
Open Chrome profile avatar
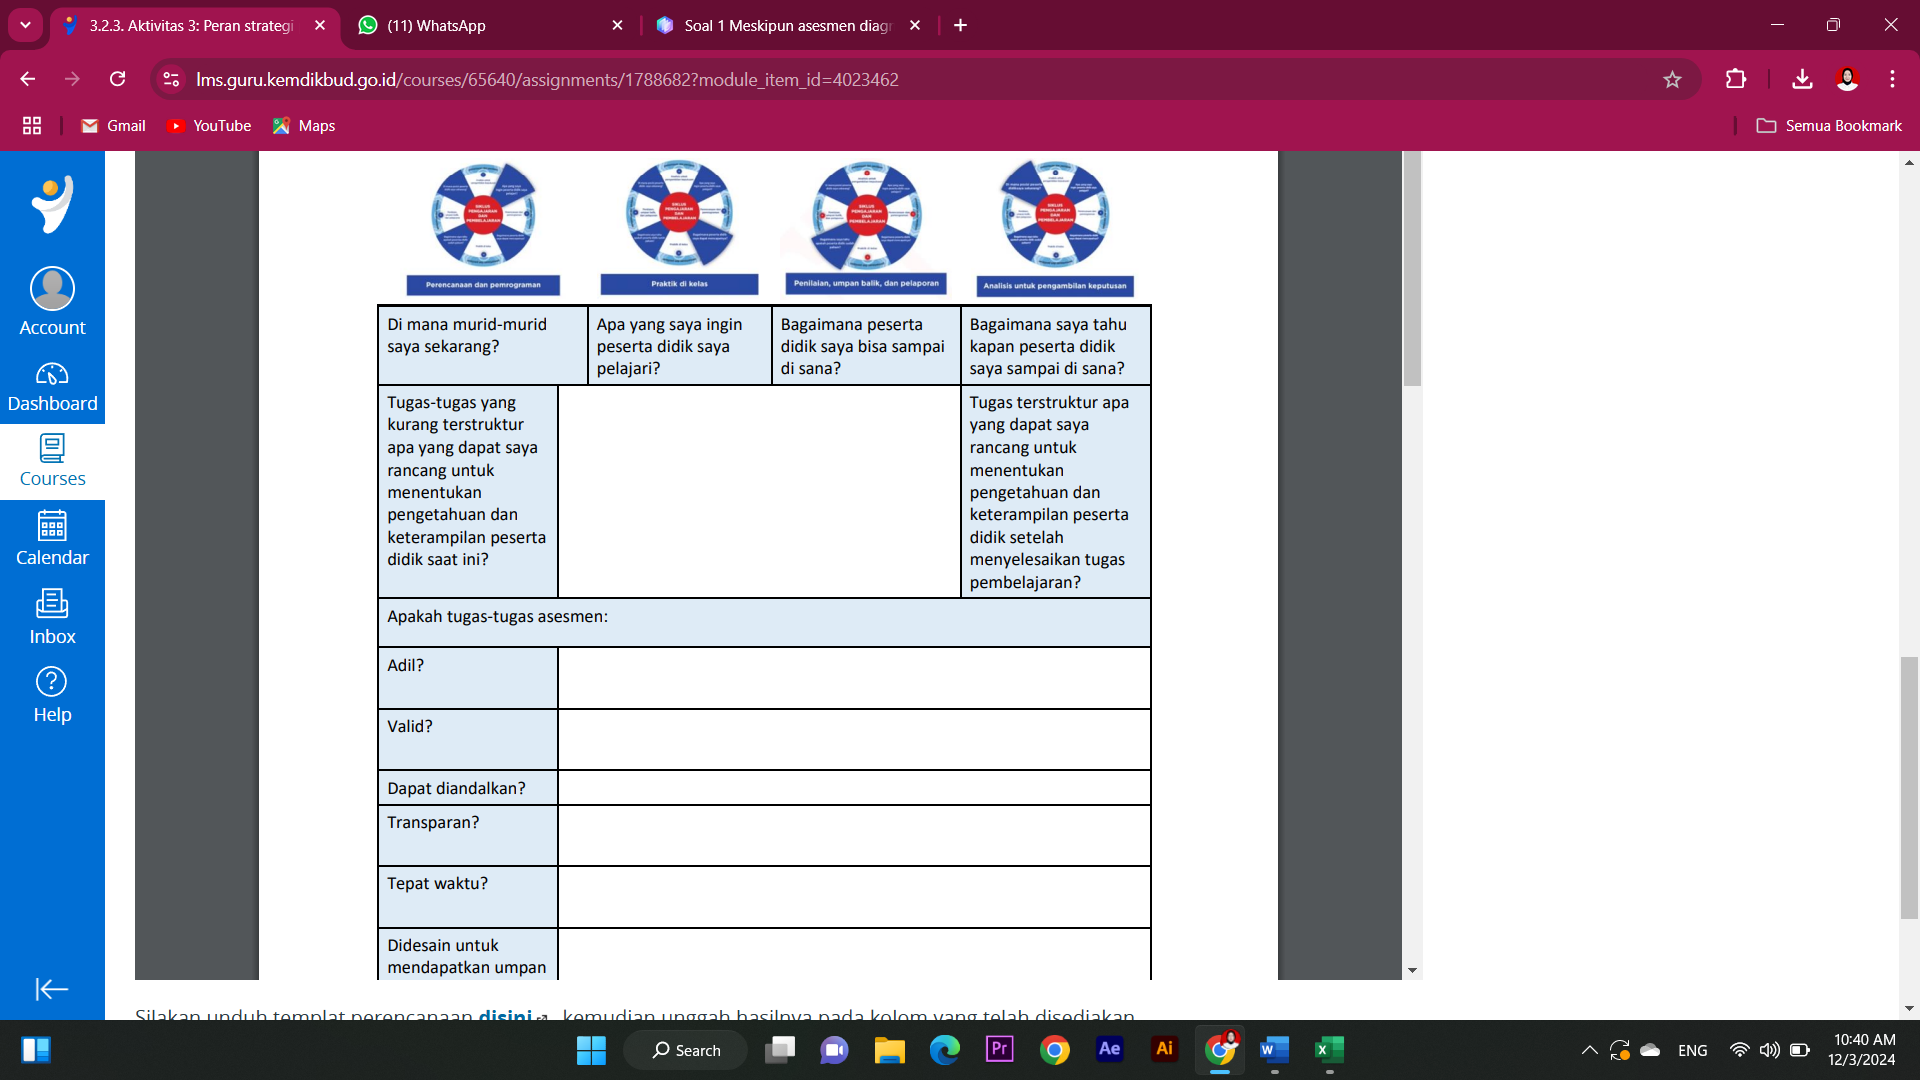pos(1847,79)
